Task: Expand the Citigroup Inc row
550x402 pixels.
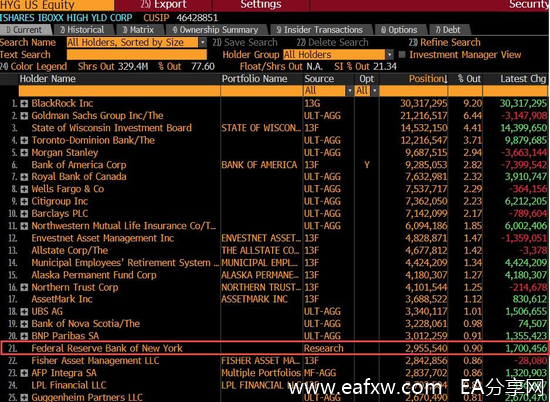Action: tap(24, 201)
